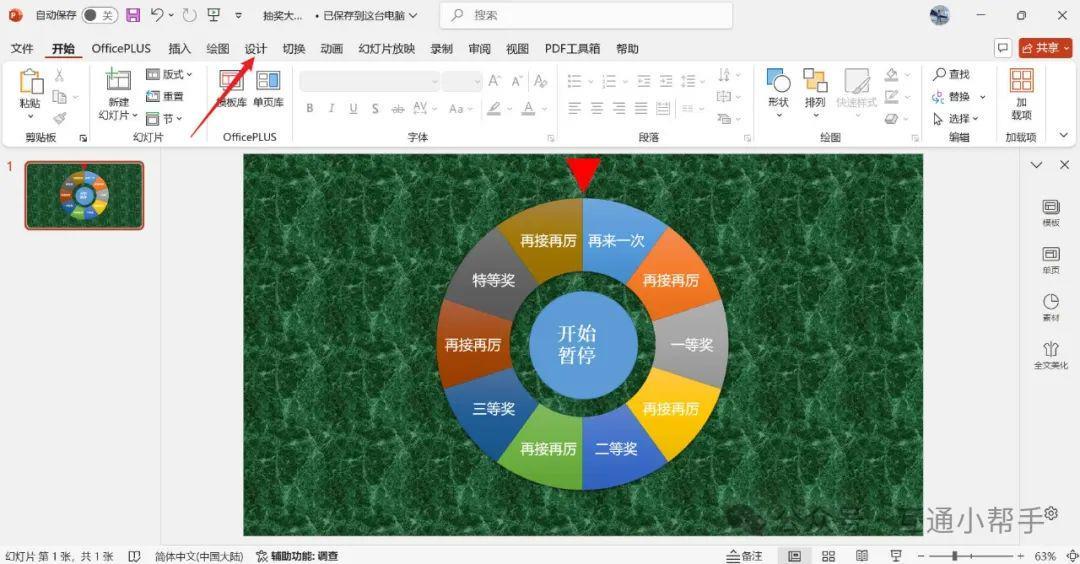Switch to the OfficePLUS tab
The image size is (1080, 564).
121,48
